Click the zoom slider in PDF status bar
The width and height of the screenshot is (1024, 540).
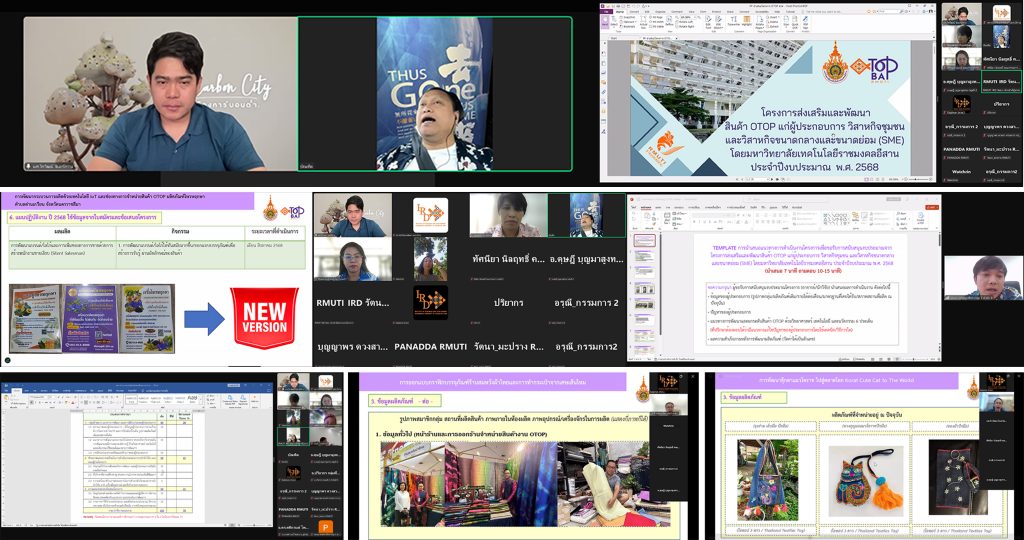pyautogui.click(x=915, y=181)
